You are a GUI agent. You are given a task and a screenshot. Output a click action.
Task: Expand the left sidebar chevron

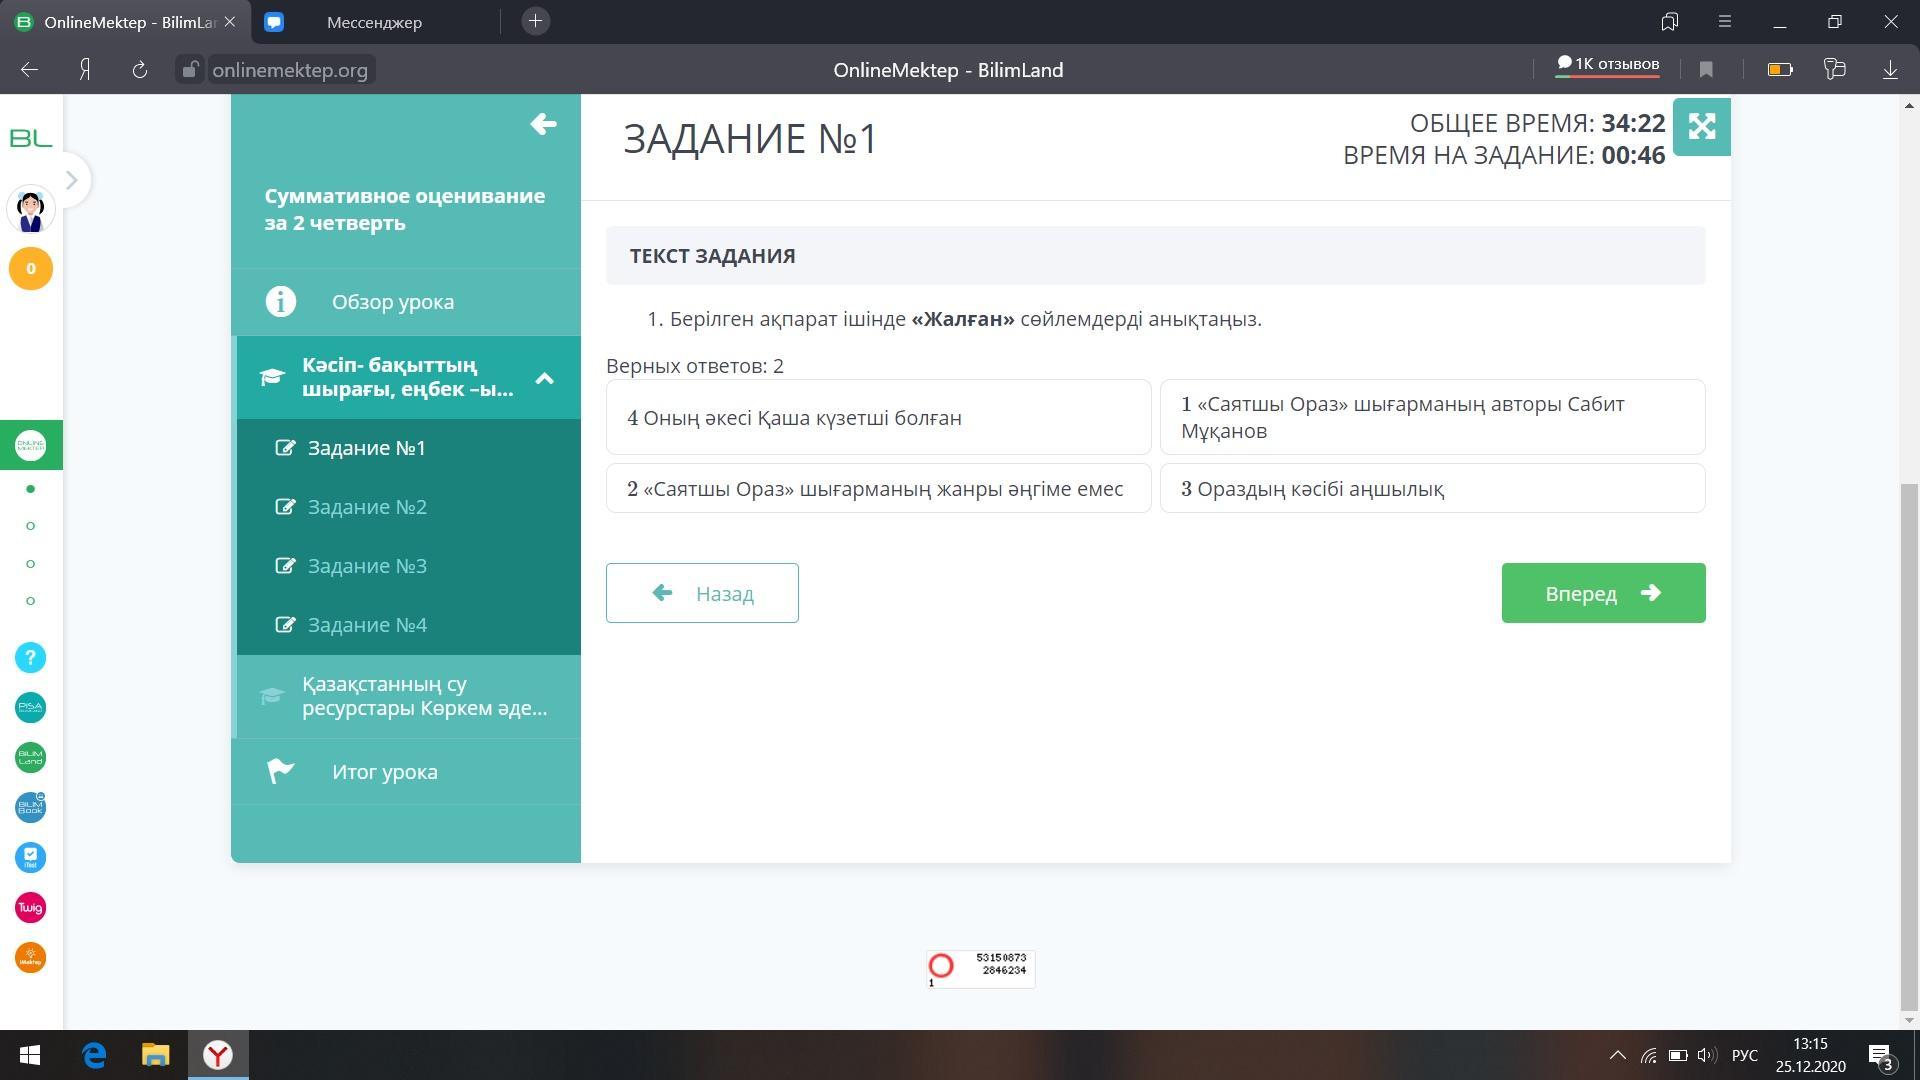[x=71, y=181]
